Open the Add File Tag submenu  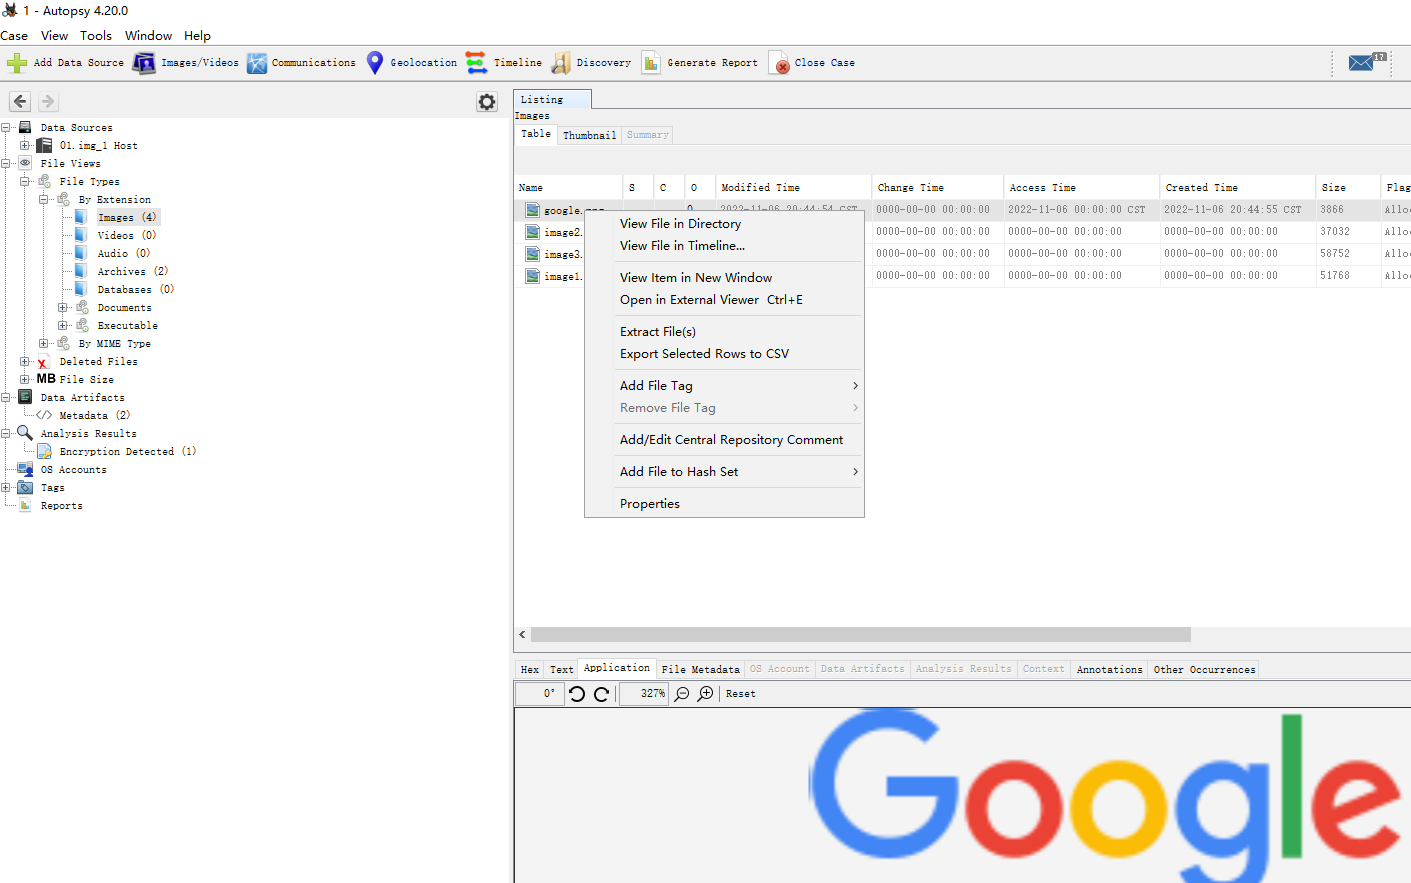click(x=738, y=386)
